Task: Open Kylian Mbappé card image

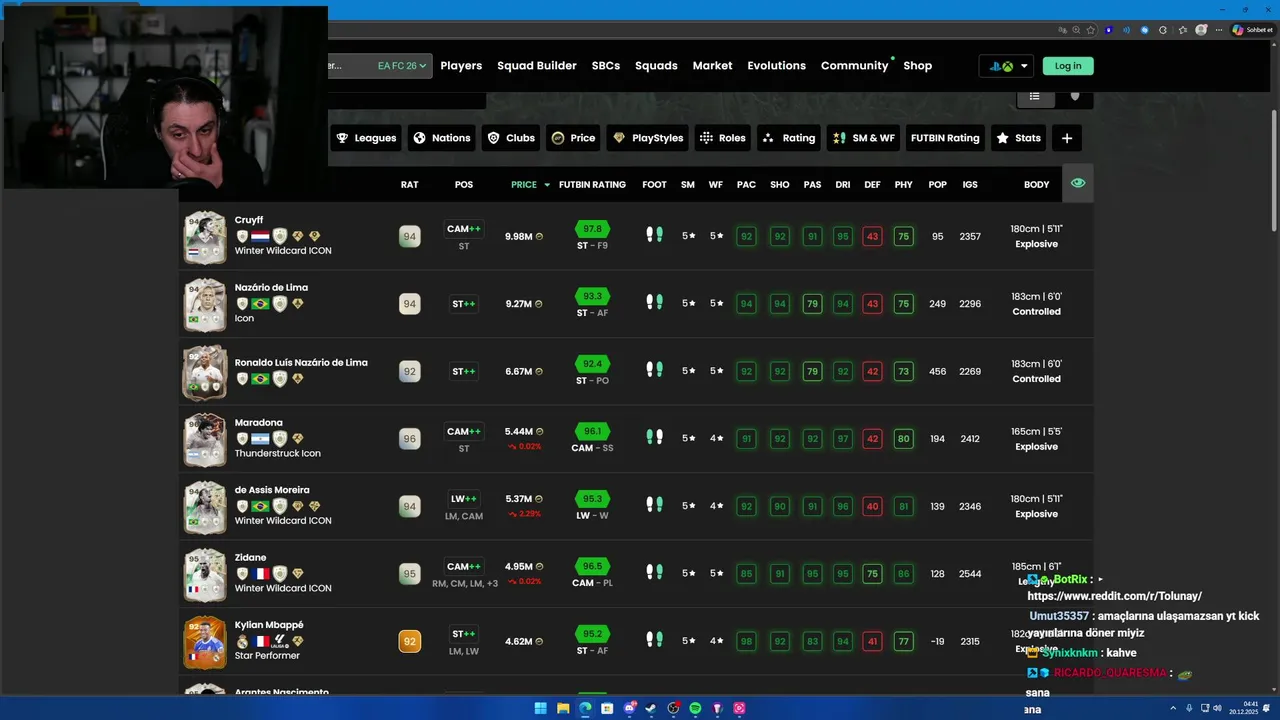Action: pyautogui.click(x=205, y=641)
